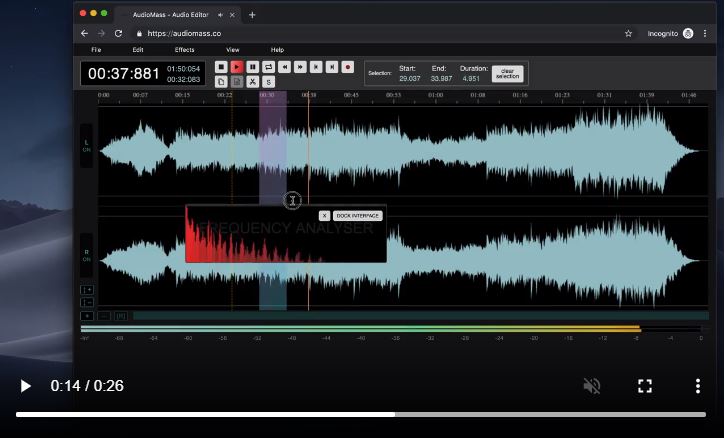This screenshot has width=725, height=438.
Task: Enter fullscreen video mode
Action: pyautogui.click(x=645, y=386)
